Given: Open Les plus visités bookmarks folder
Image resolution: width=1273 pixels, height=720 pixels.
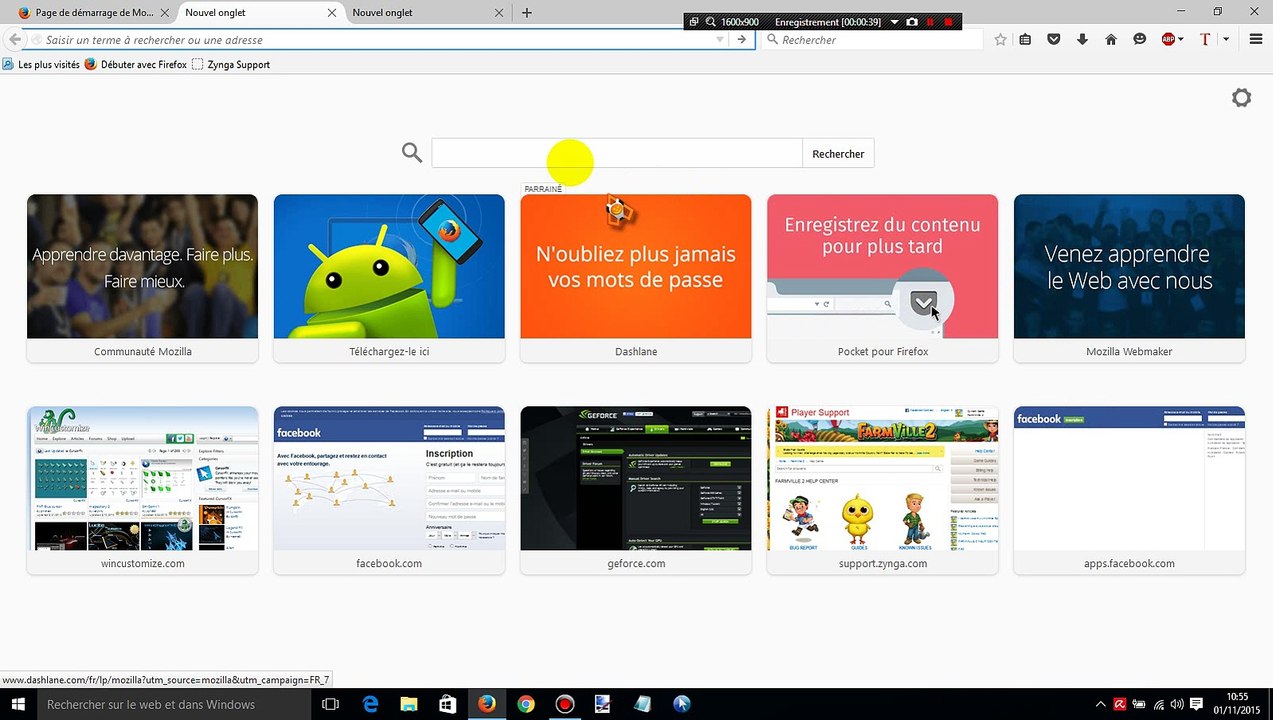Looking at the screenshot, I should [x=41, y=64].
